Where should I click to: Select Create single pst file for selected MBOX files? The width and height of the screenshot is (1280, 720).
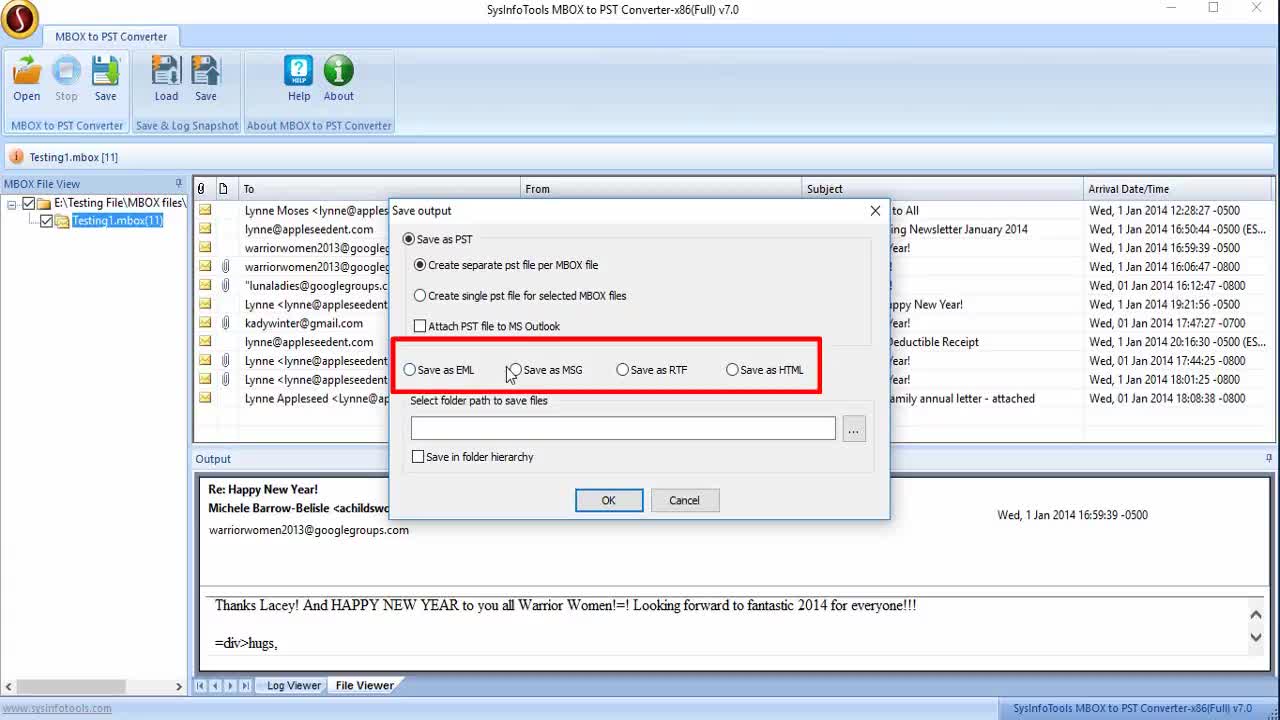click(420, 296)
